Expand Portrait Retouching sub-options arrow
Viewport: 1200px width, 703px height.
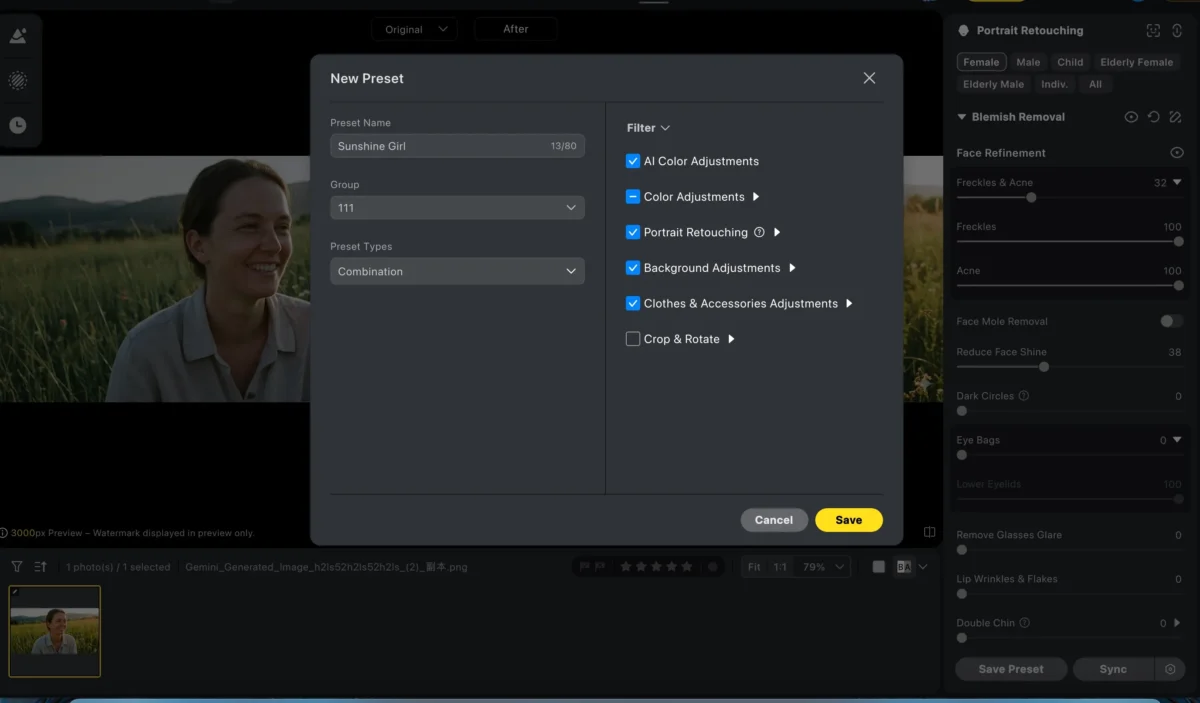click(777, 232)
